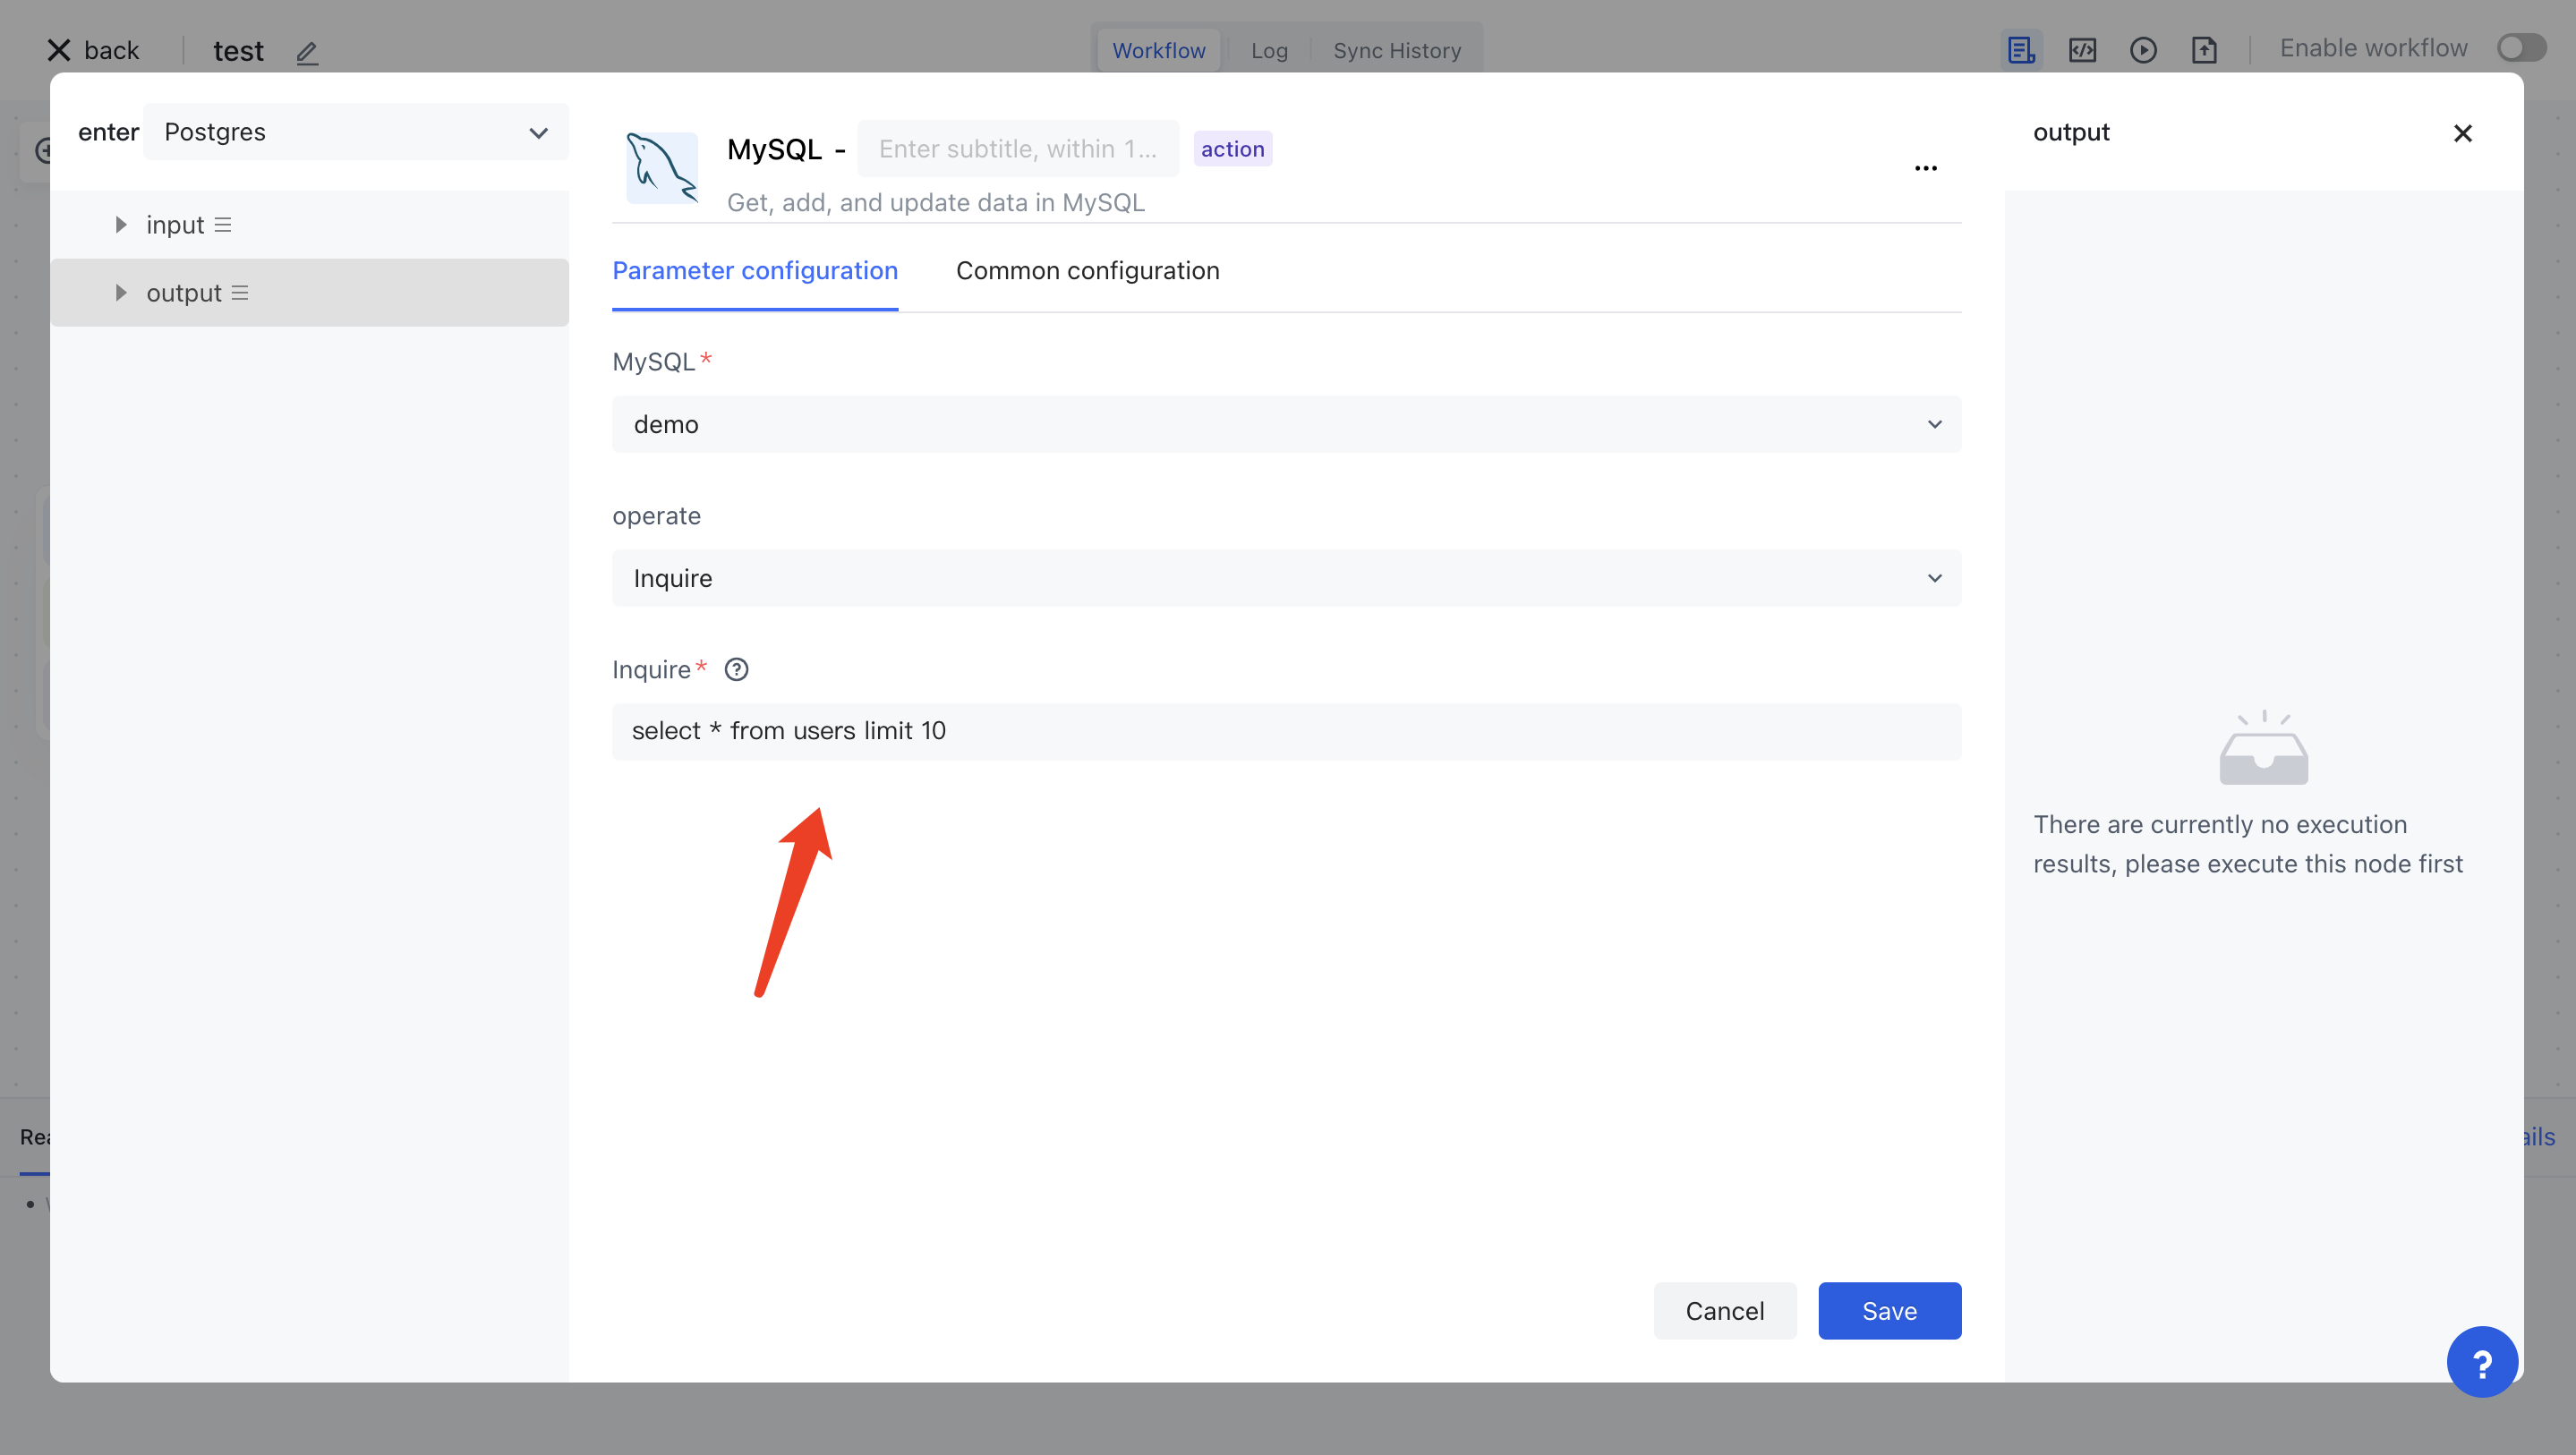Image resolution: width=2576 pixels, height=1455 pixels.
Task: Open the three-dots more options menu
Action: (1925, 168)
